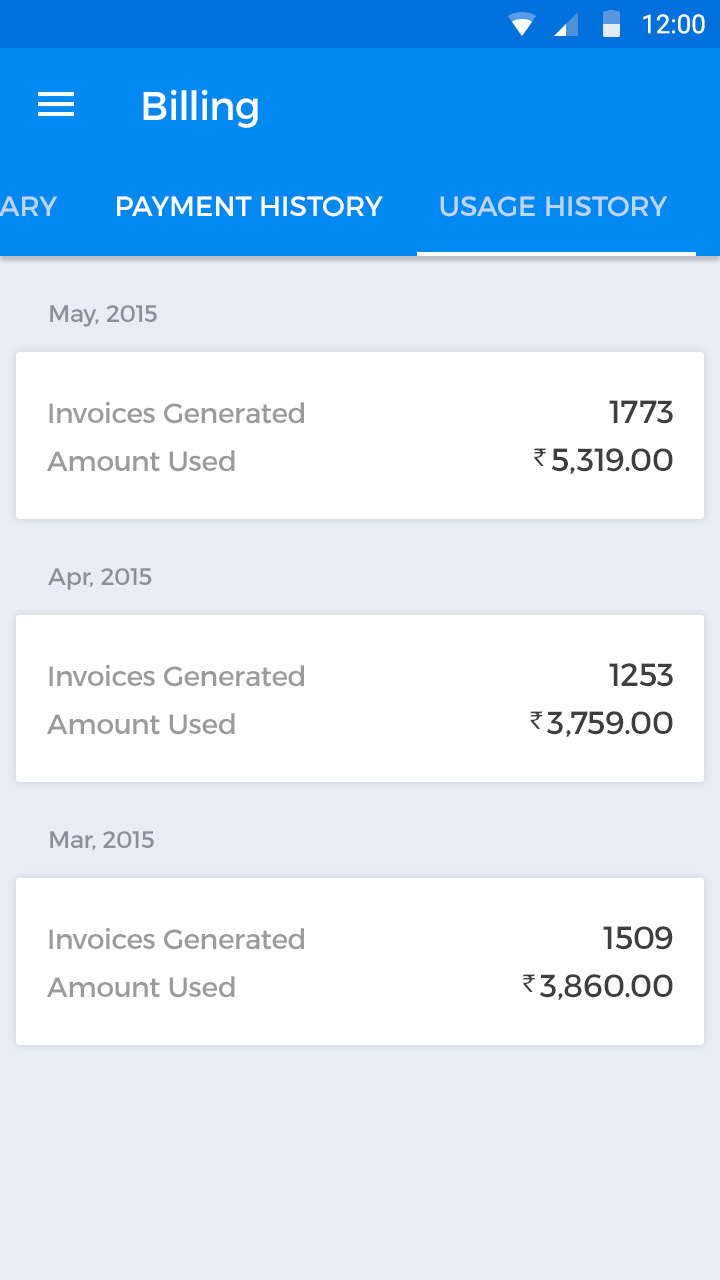Tap the rupee symbol in March amount
This screenshot has height=1280, width=720.
529,983
